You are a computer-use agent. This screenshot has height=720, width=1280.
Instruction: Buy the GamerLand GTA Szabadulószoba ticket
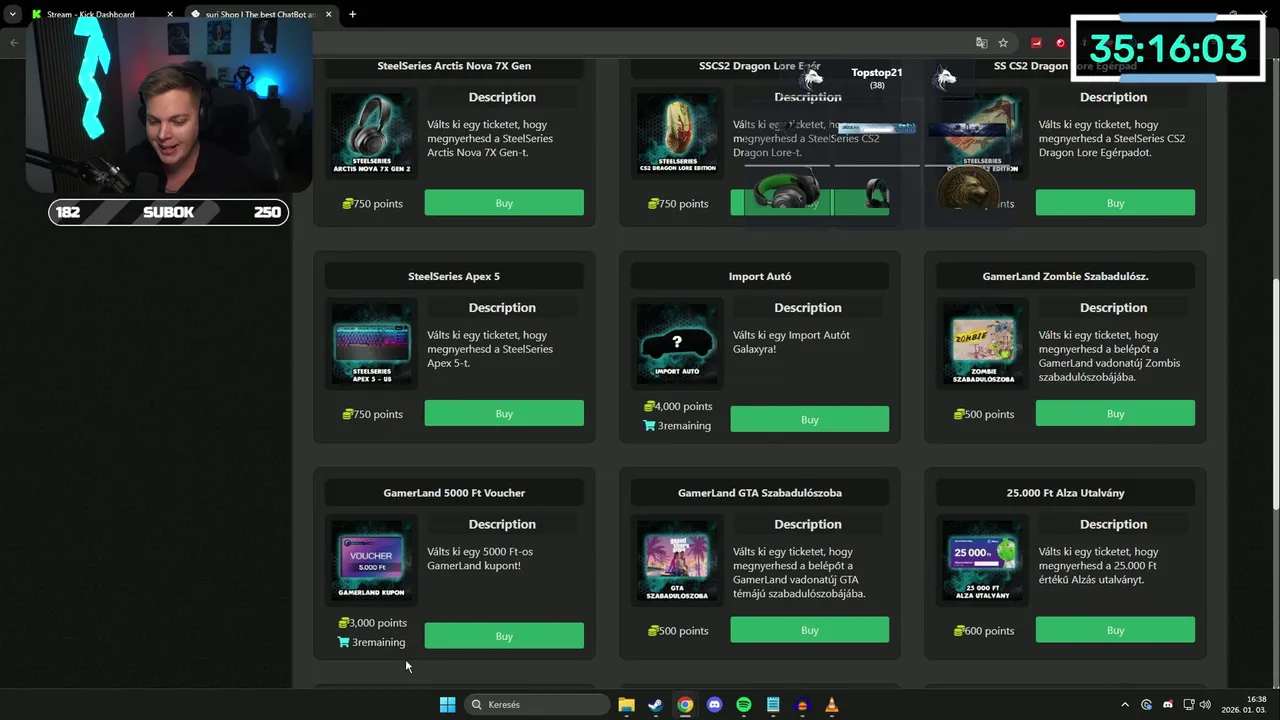tap(809, 630)
